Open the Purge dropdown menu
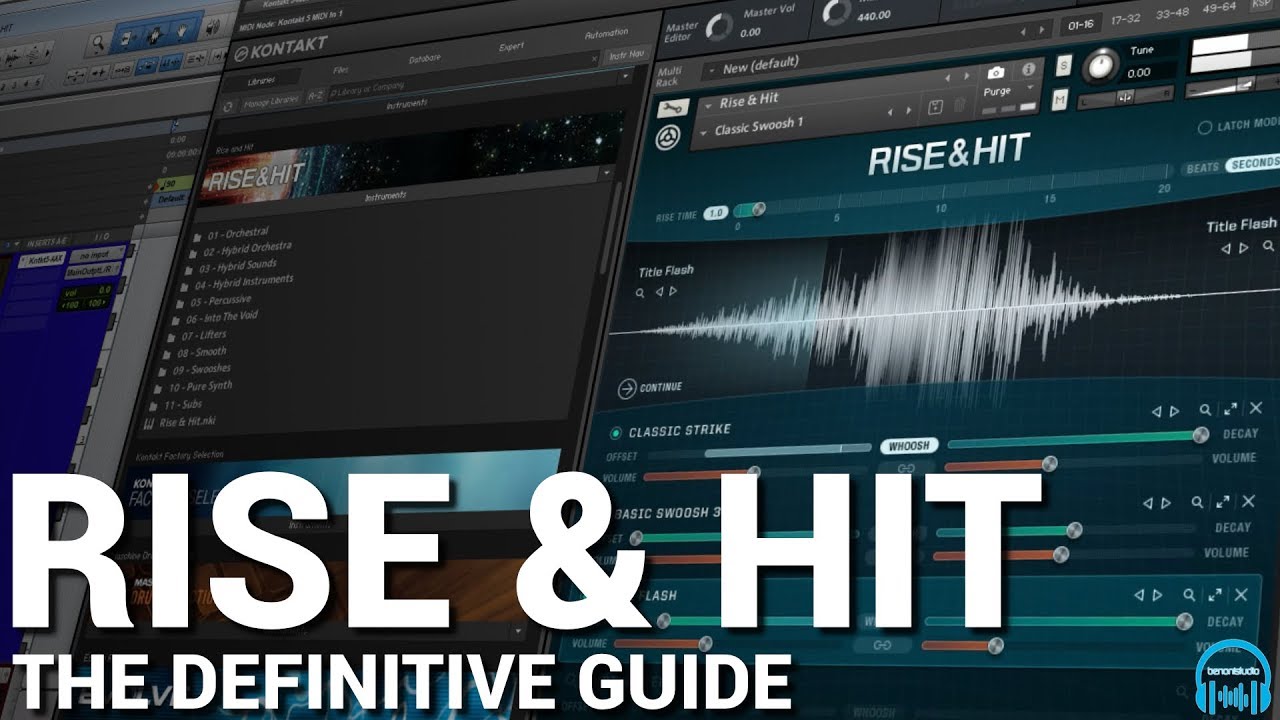The height and width of the screenshot is (720, 1280). tap(1011, 93)
